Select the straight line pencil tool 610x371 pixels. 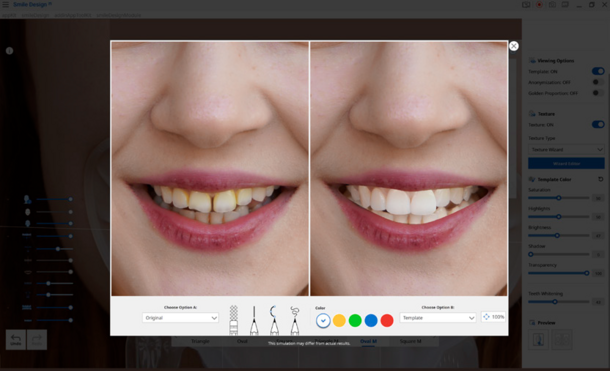click(254, 320)
